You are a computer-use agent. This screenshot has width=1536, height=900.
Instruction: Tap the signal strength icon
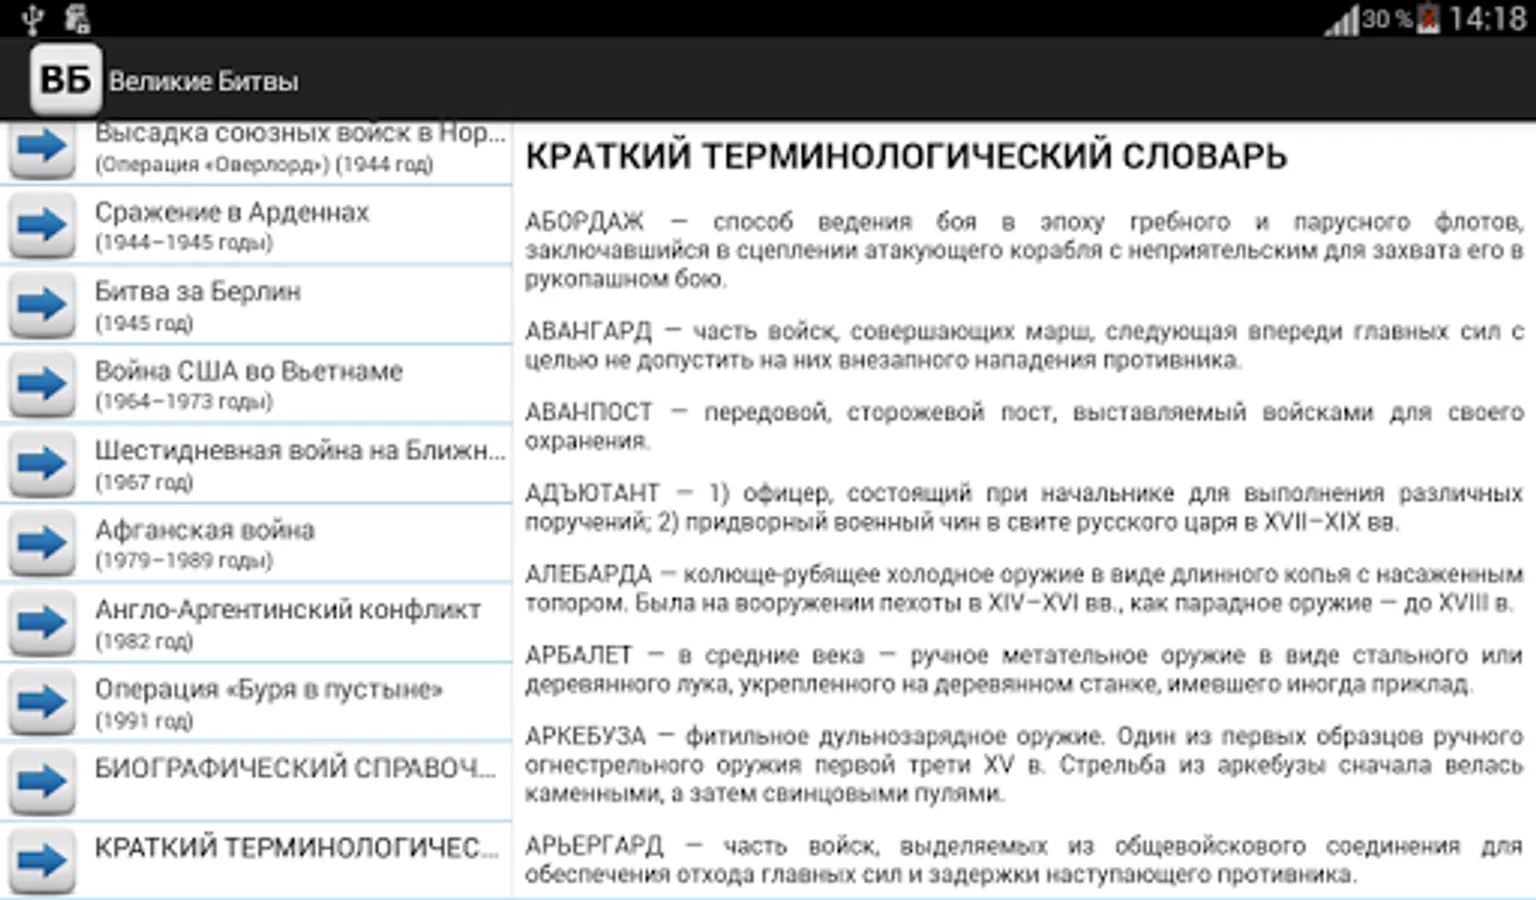click(x=1342, y=20)
